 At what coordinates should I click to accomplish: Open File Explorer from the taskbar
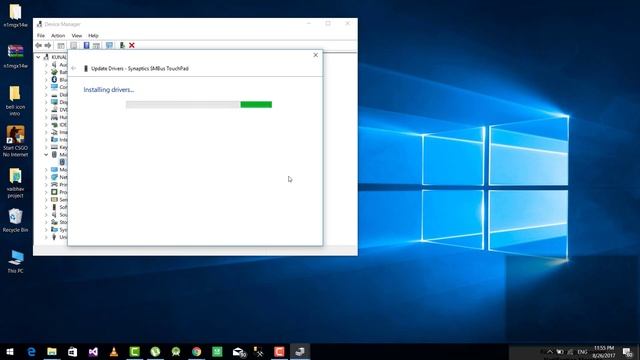click(52, 351)
